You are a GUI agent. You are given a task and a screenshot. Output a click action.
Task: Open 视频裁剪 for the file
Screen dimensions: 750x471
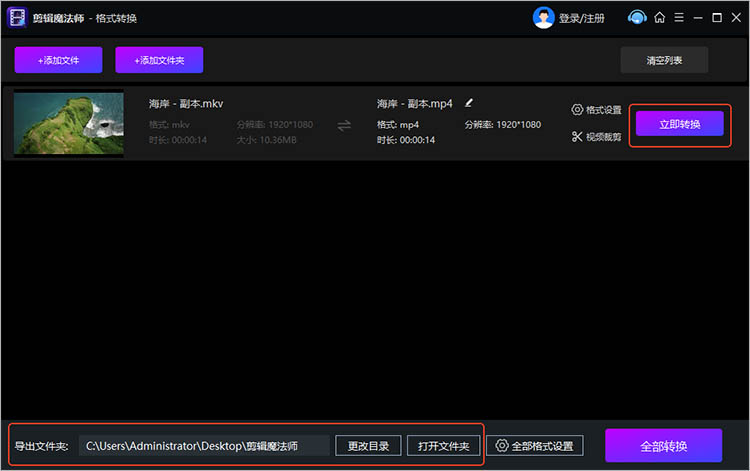point(604,137)
